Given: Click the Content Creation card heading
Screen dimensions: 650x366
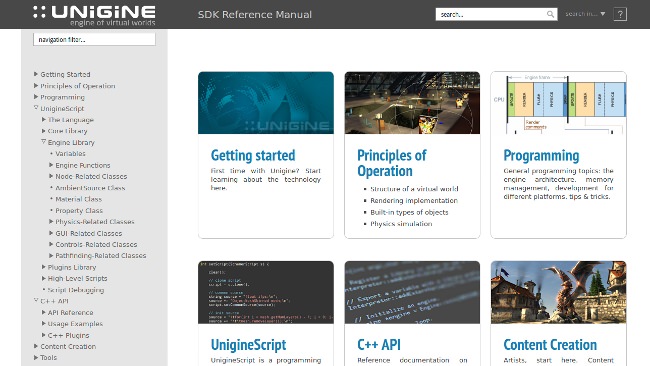Looking at the screenshot, I should [550, 344].
